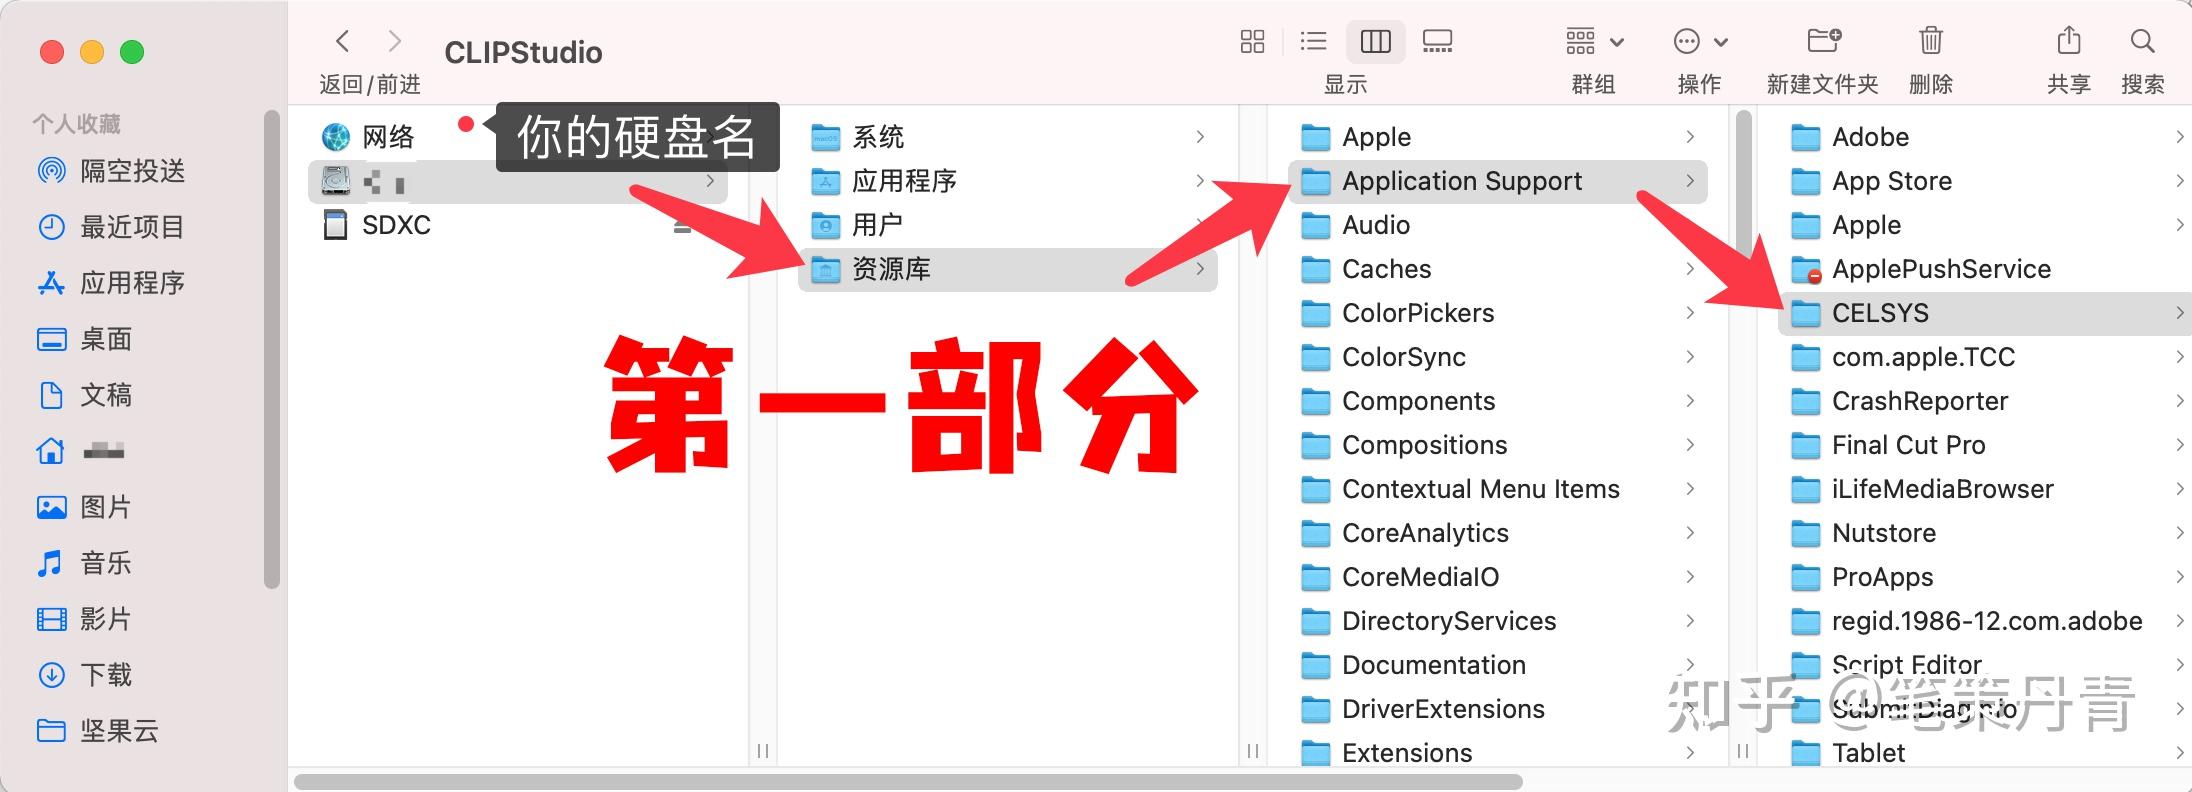Select 网络 in the first column
Viewport: 2192px width, 792px height.
[368, 137]
